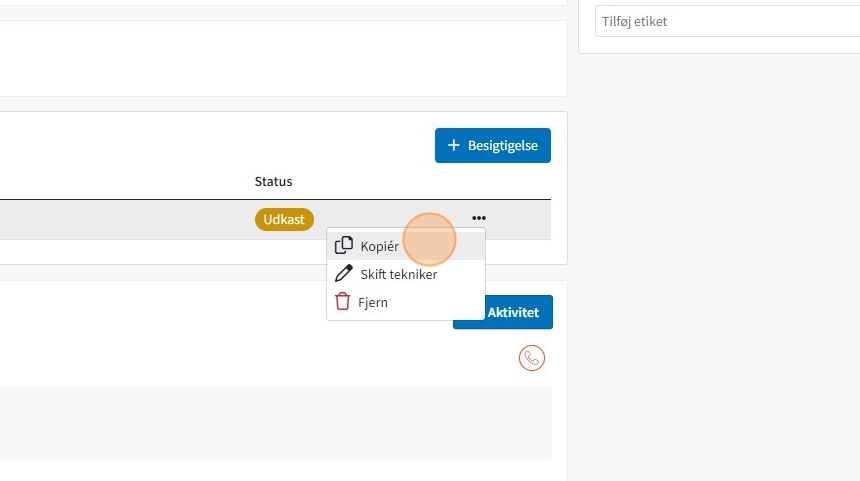Click the Kopiér label text
Viewport: 860px width, 481px height.
coord(380,246)
